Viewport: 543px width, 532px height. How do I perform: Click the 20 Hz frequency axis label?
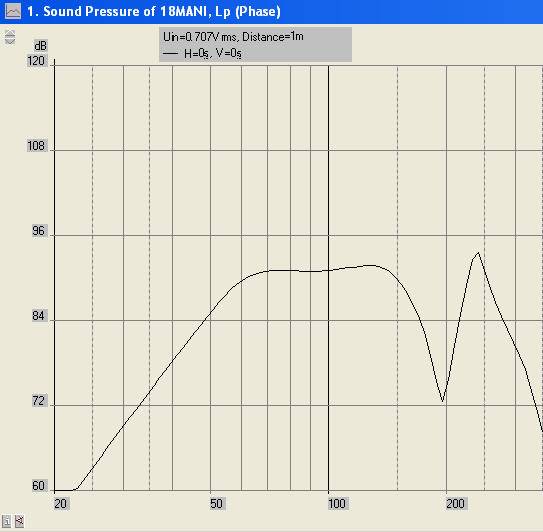tap(61, 504)
